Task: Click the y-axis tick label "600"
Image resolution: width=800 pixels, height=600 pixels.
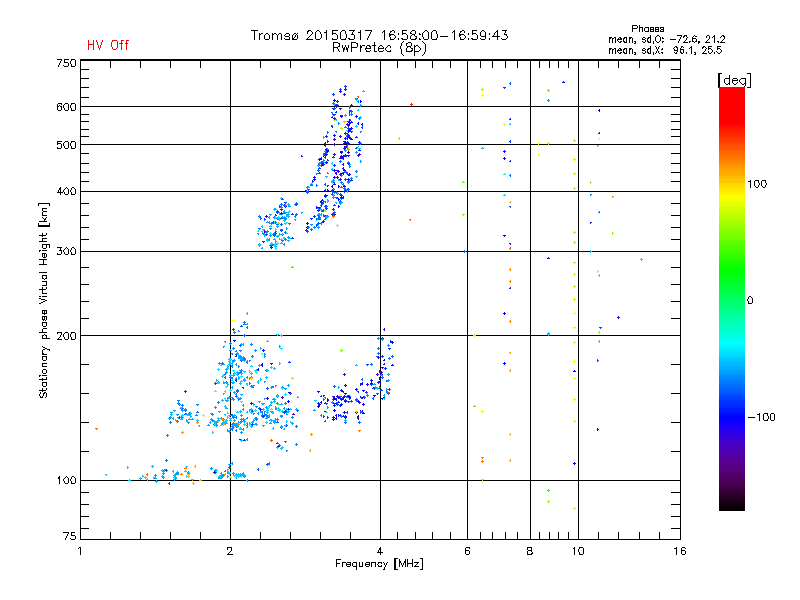Action: (66, 107)
